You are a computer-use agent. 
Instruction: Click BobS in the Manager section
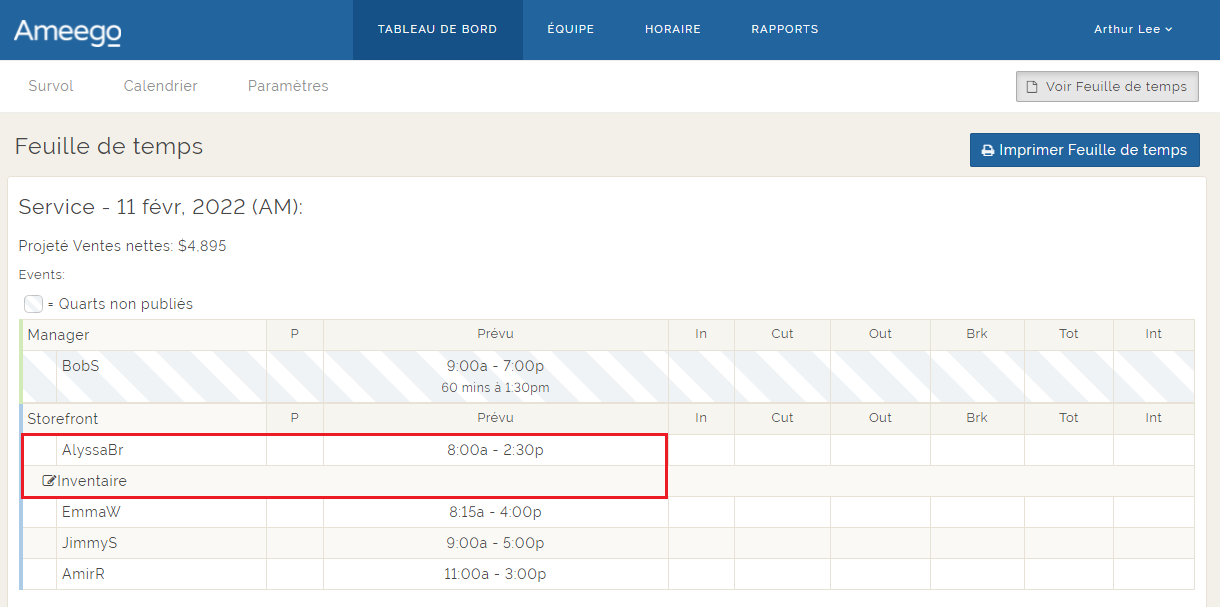coord(80,366)
